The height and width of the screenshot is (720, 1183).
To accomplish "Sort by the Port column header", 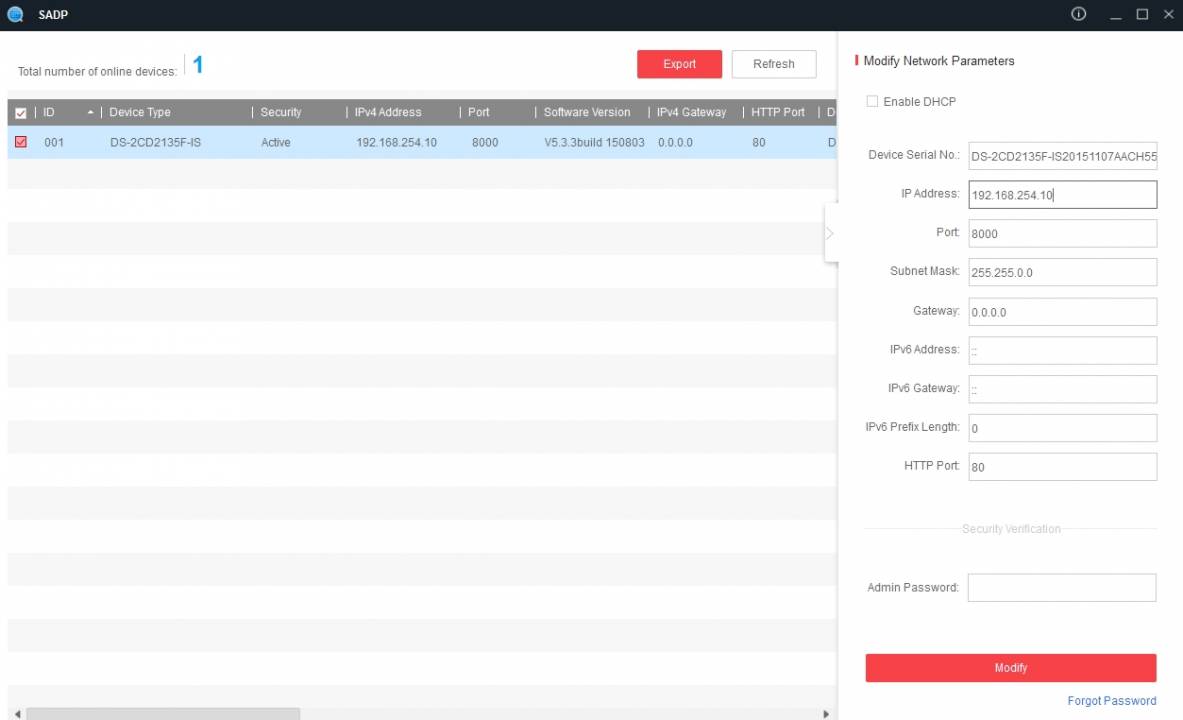I will (478, 112).
